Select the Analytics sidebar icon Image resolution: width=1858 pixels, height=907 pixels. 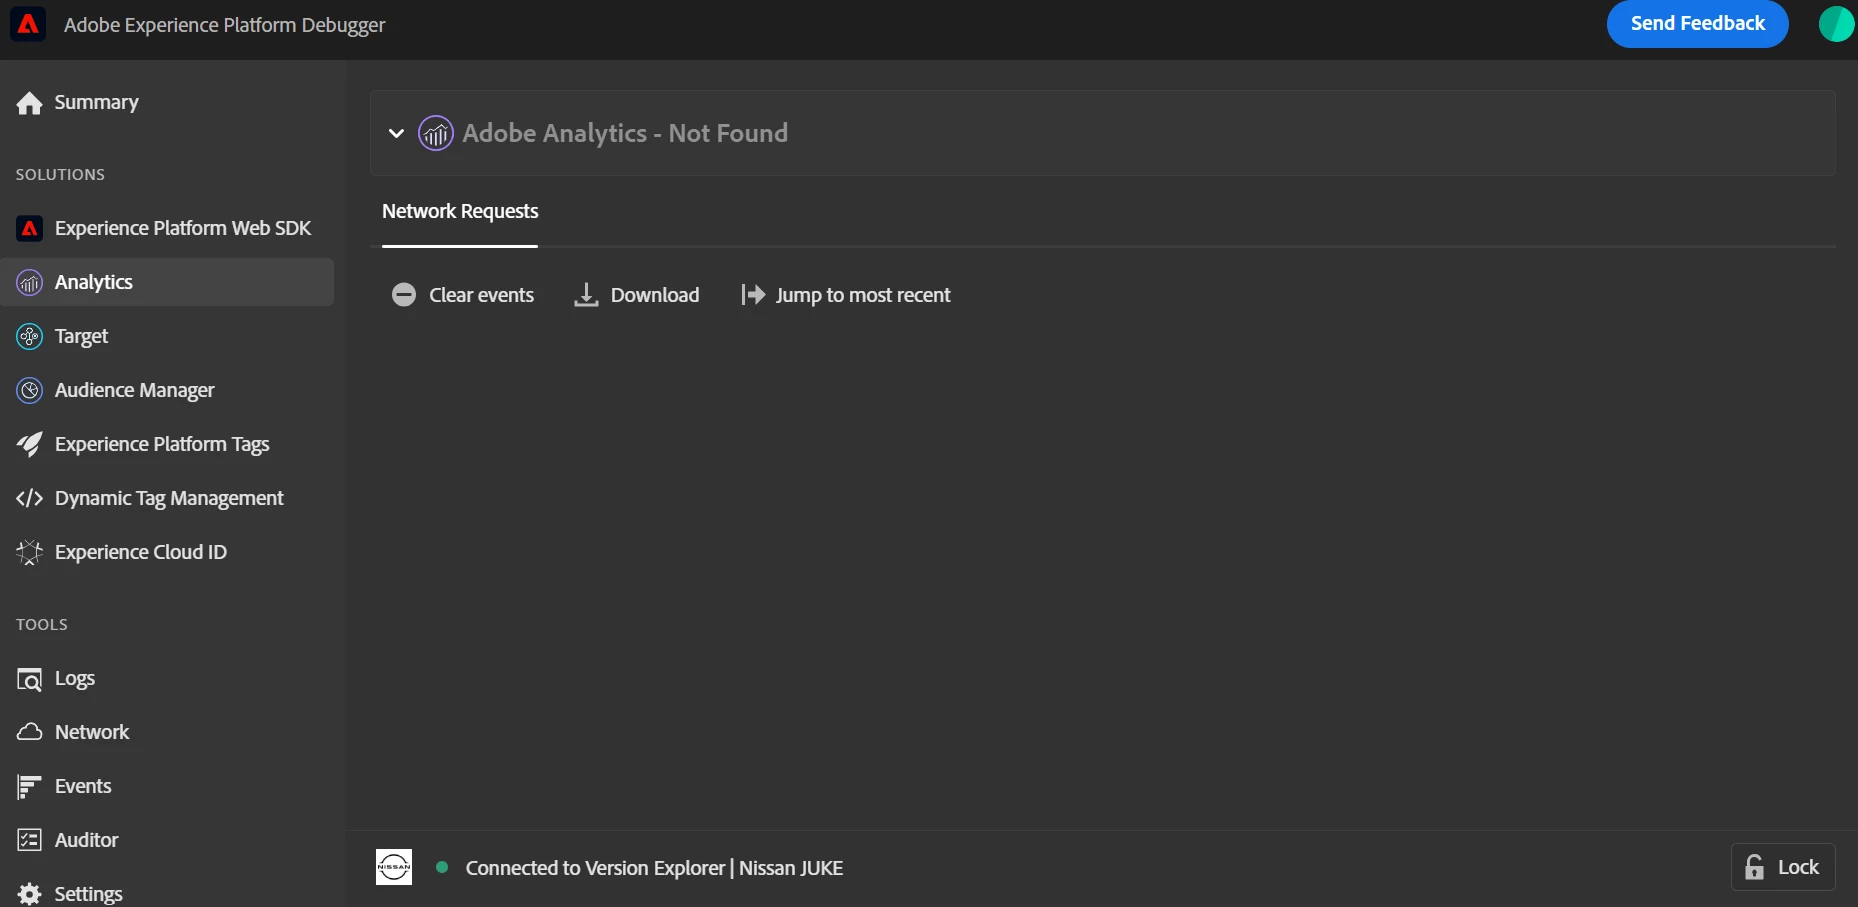coord(30,283)
